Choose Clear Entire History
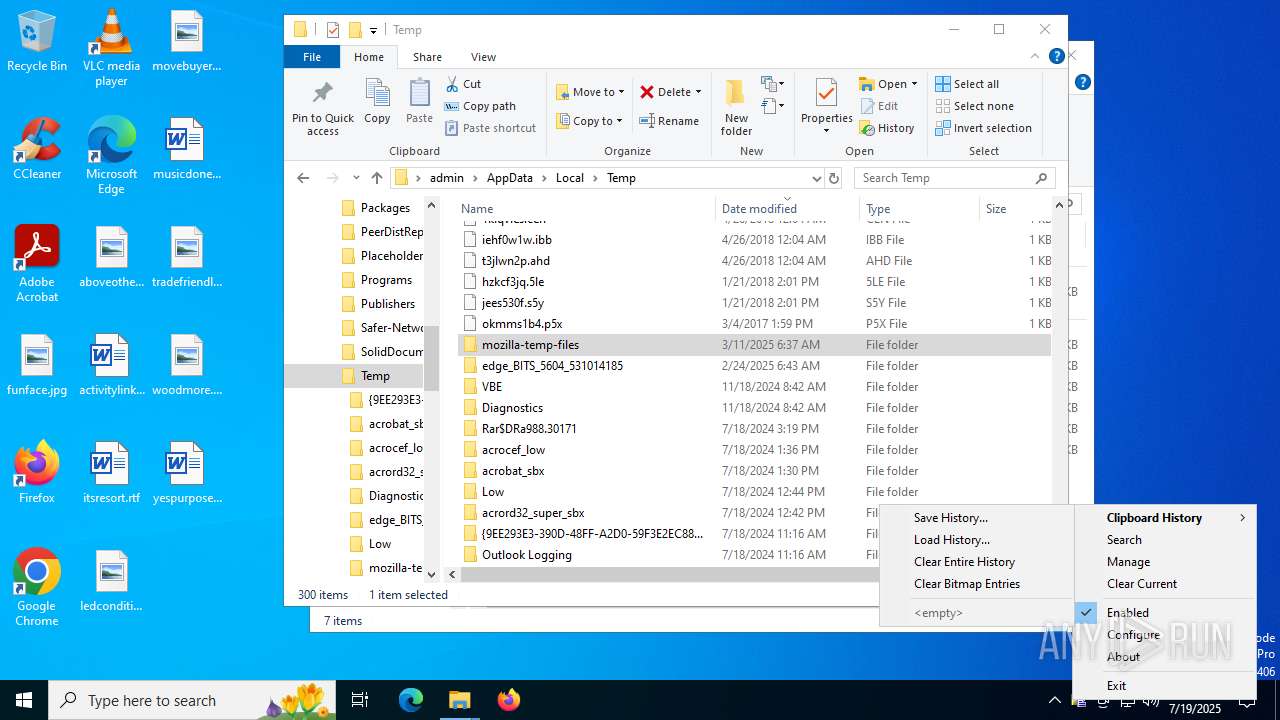1280x720 pixels. coord(964,562)
